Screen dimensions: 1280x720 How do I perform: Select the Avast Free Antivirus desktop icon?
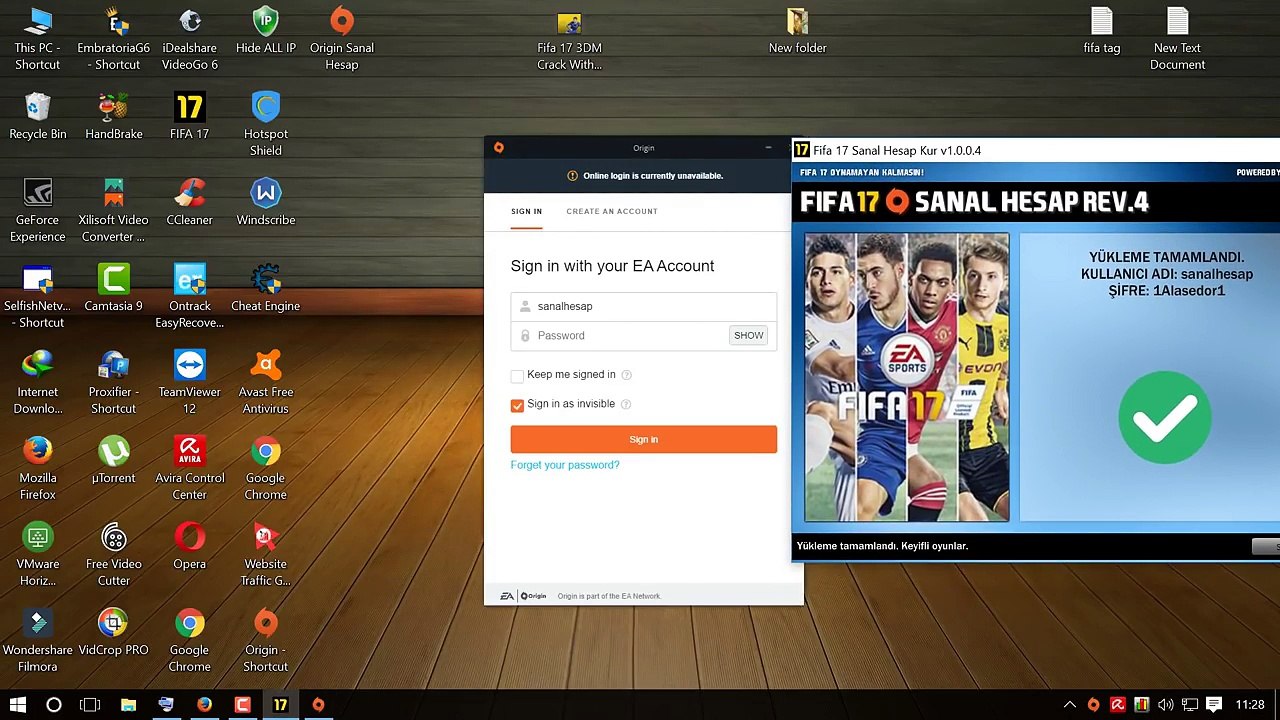pyautogui.click(x=265, y=384)
